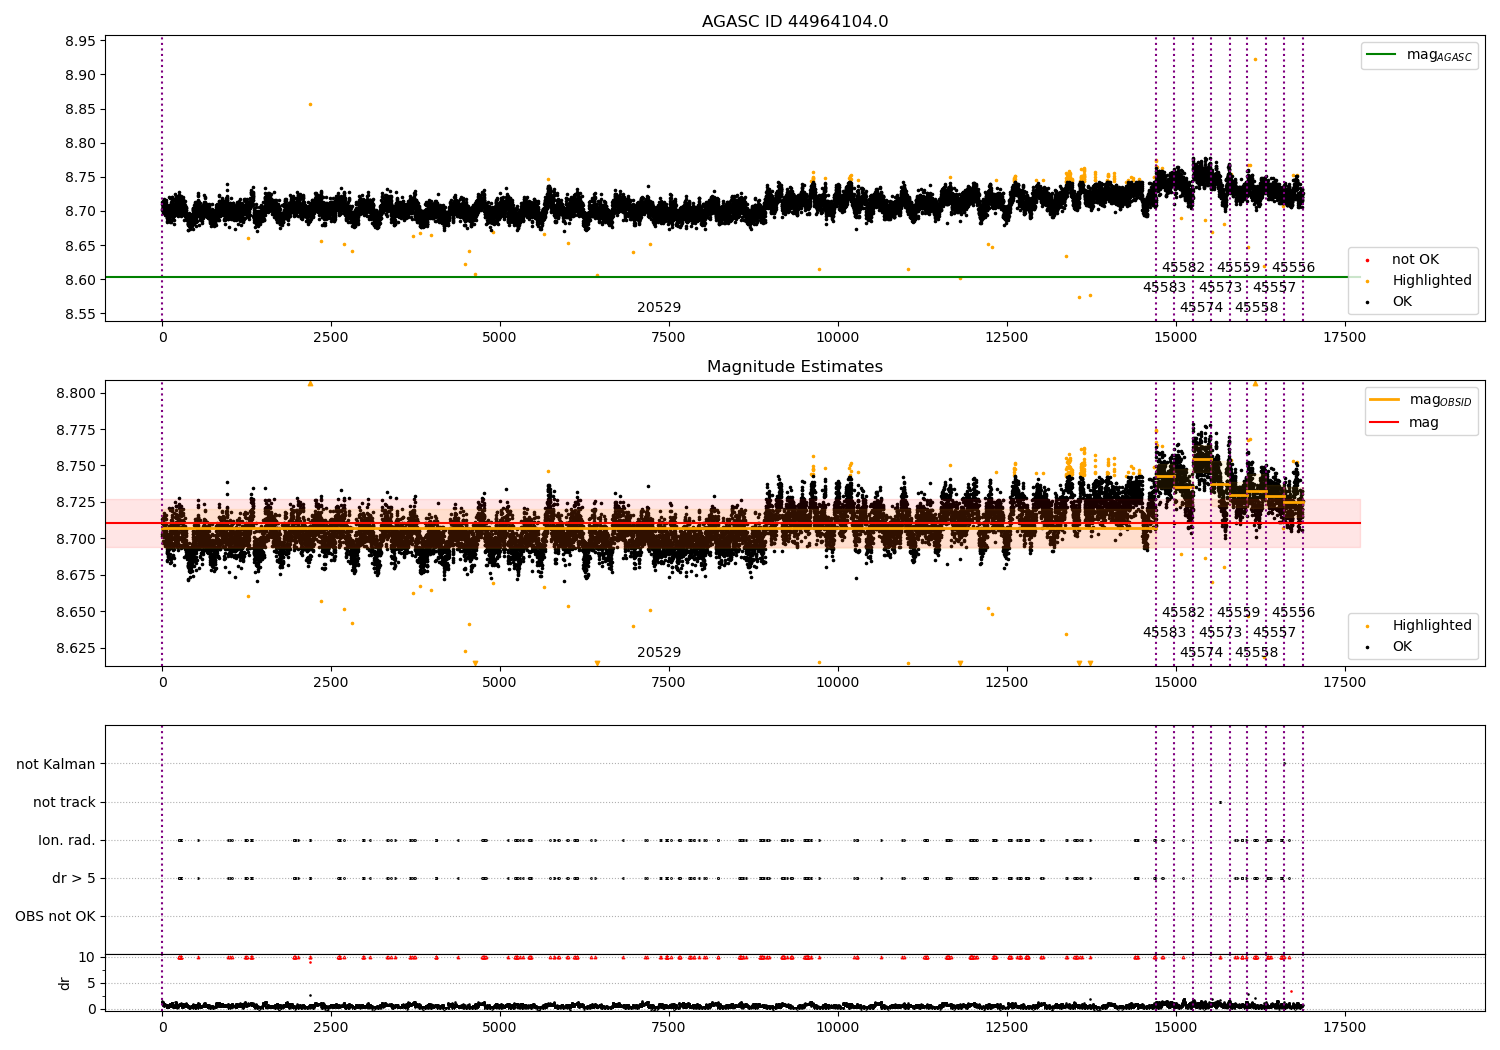Click "Highlighted" in the middle plot legend

1432,626
